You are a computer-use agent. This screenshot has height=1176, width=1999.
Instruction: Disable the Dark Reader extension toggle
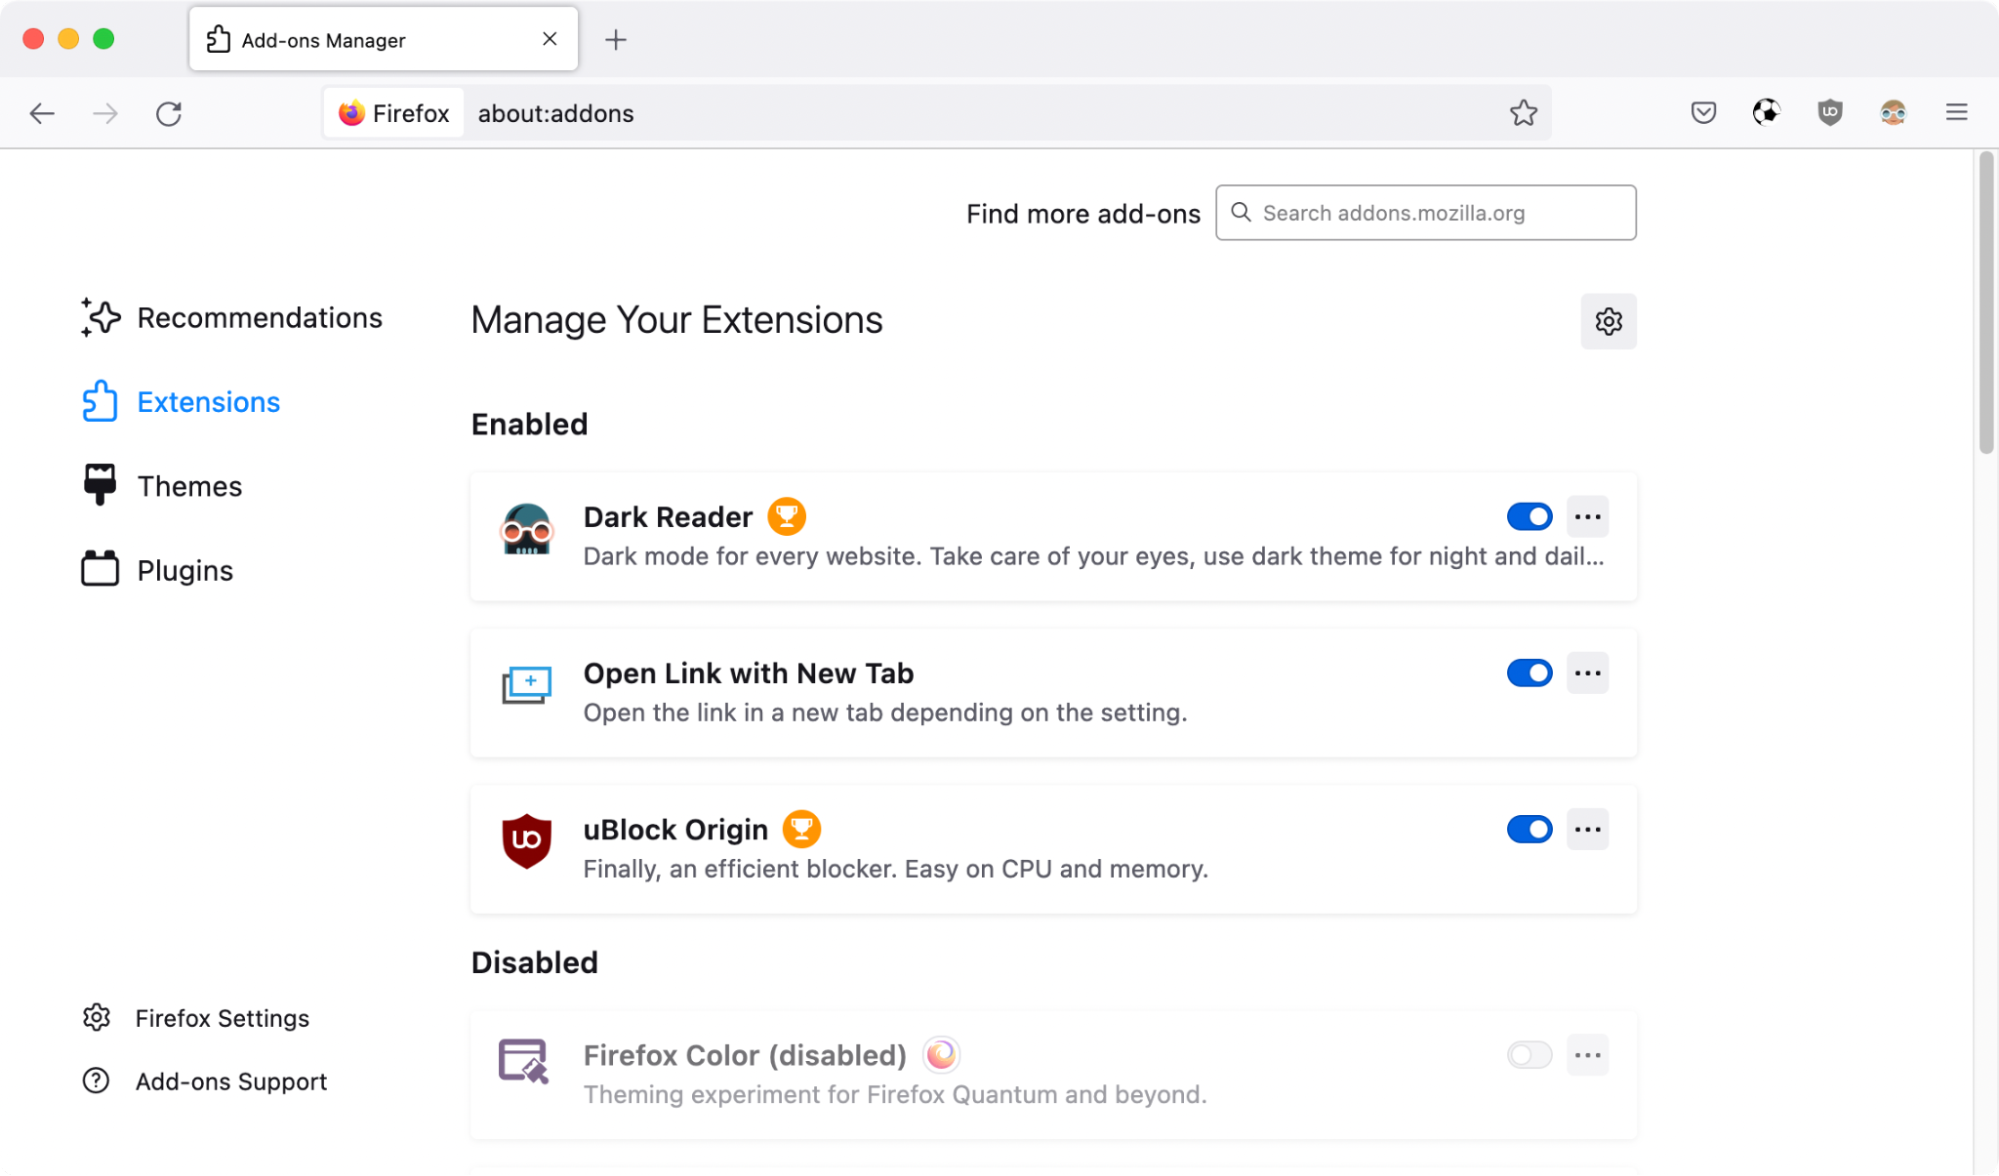coord(1529,517)
